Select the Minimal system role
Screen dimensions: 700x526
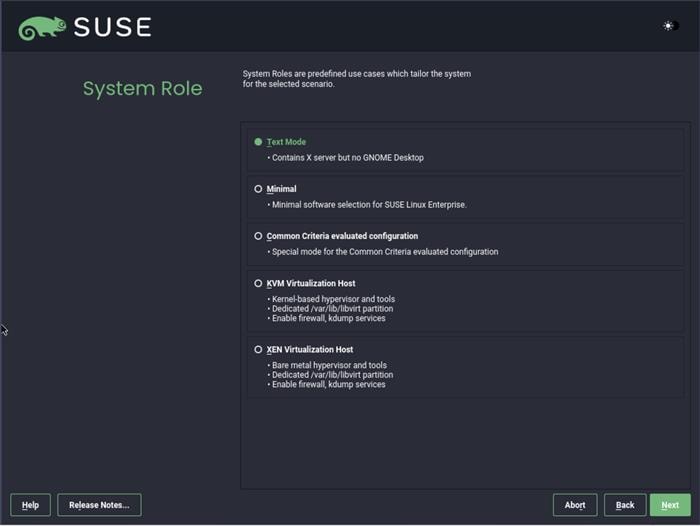point(258,189)
